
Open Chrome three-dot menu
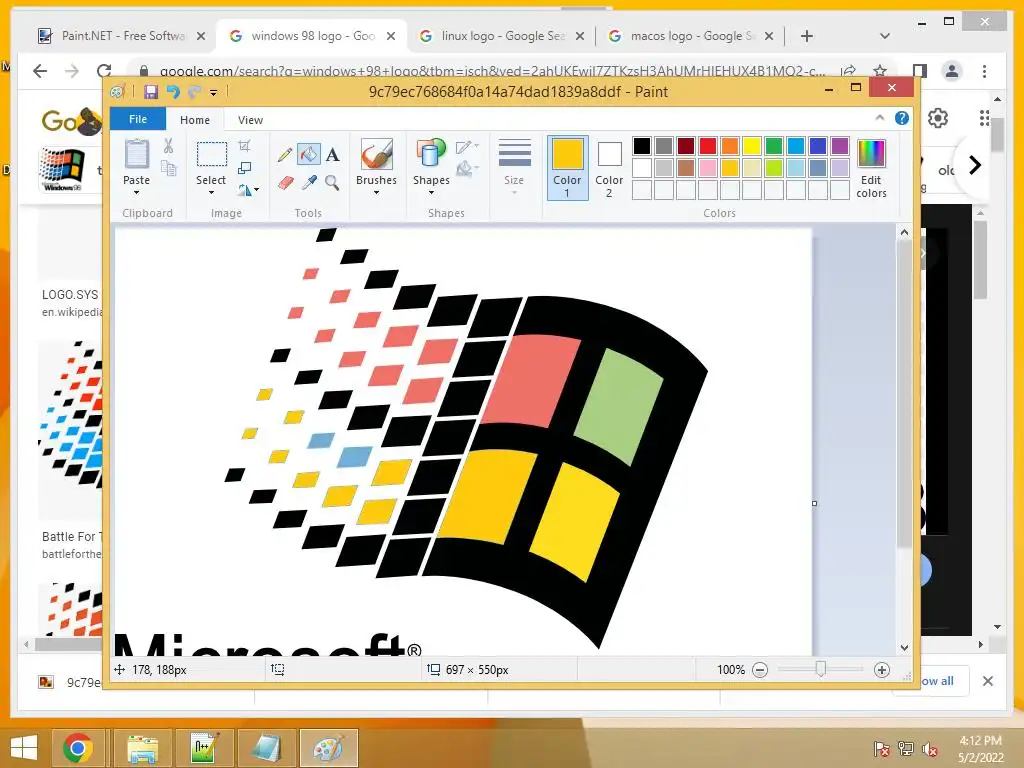(x=984, y=71)
